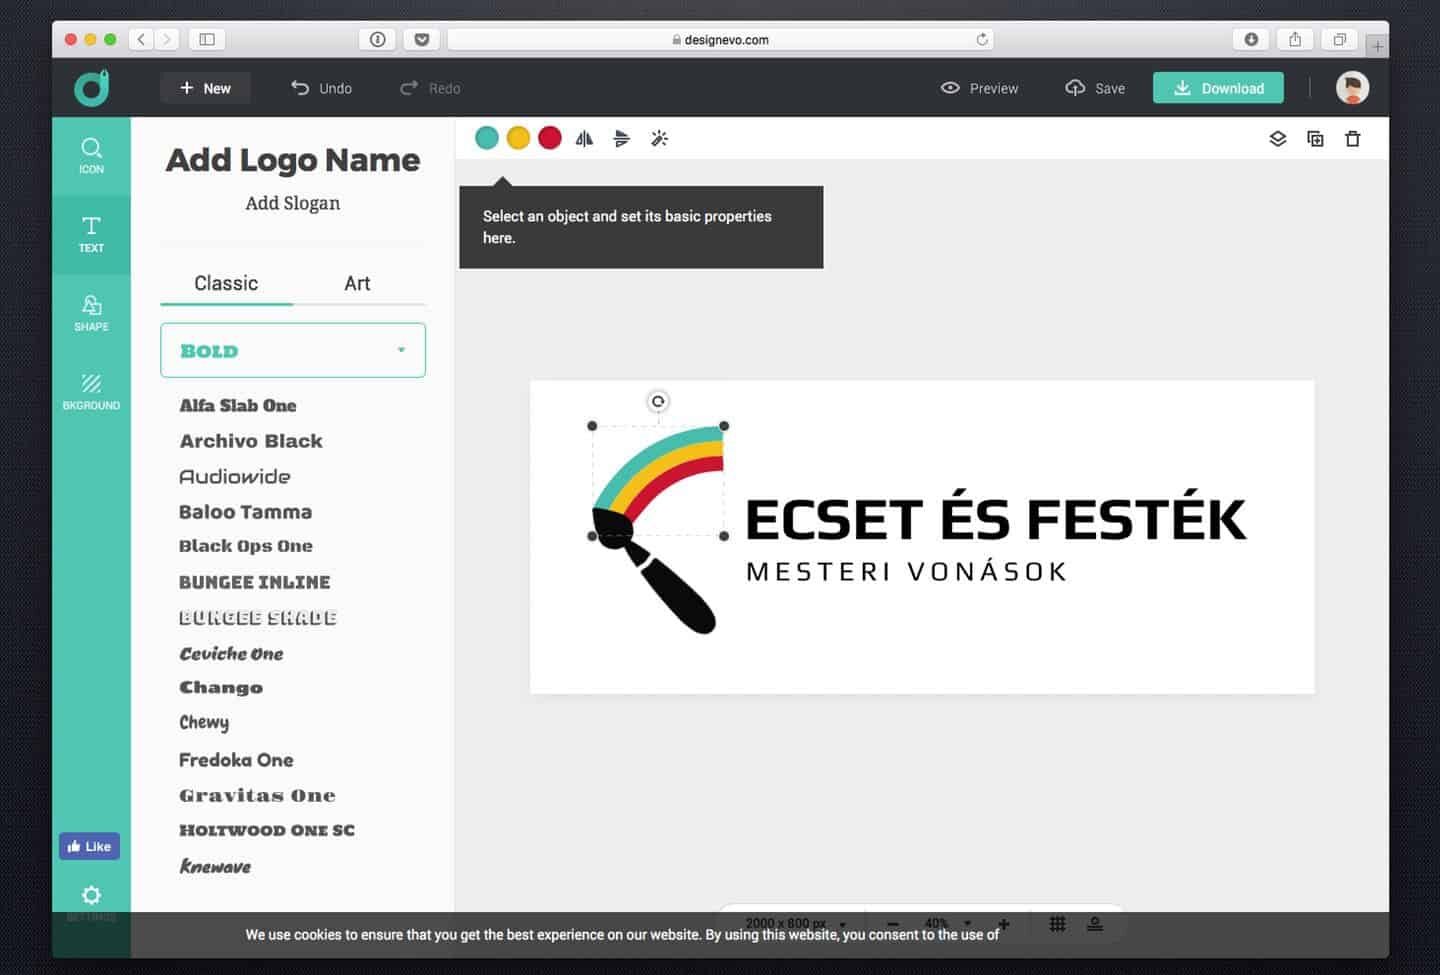Select the ECSET ÉS FESTÉK logo text
The height and width of the screenshot is (975, 1440).
point(996,516)
